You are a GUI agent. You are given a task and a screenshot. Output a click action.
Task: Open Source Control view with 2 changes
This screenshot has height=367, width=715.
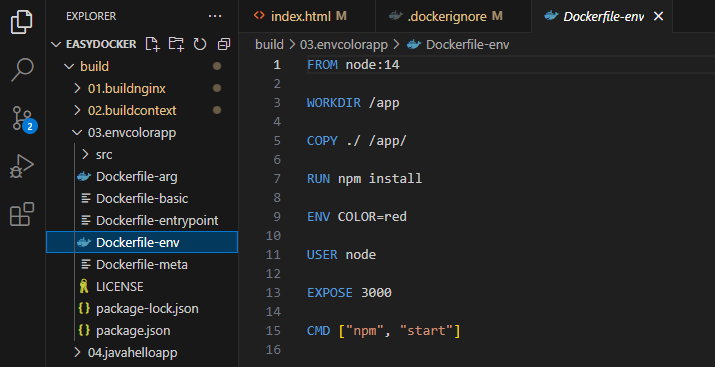pyautogui.click(x=23, y=119)
